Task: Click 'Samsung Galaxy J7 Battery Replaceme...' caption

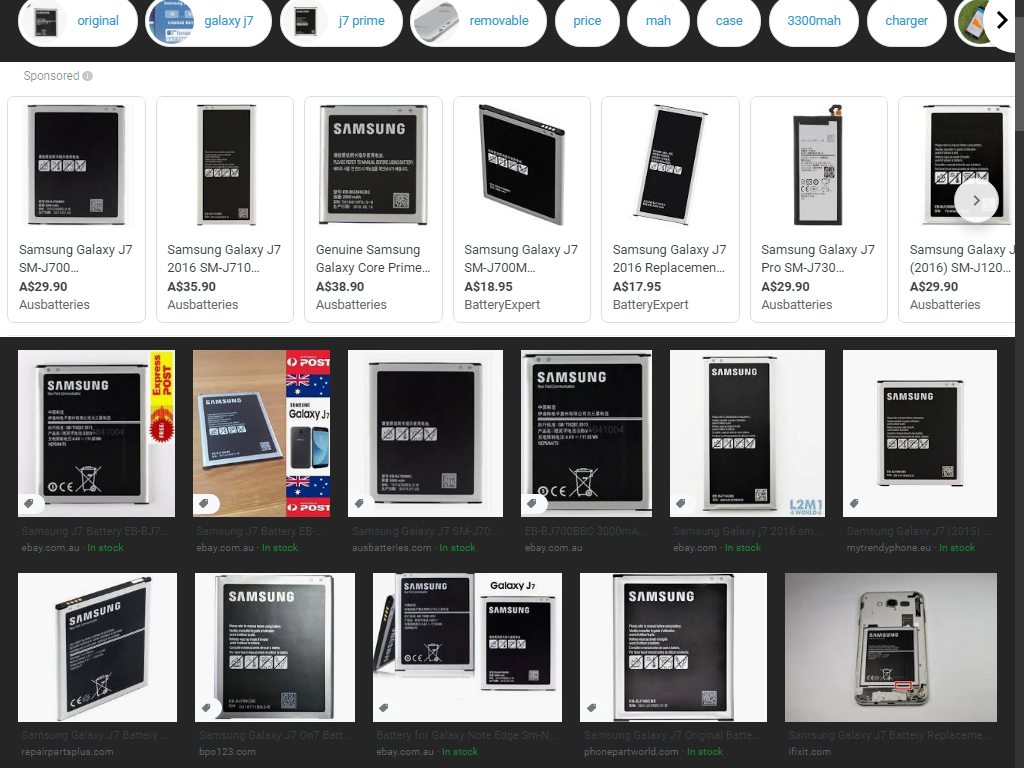Action: pyautogui.click(x=889, y=735)
